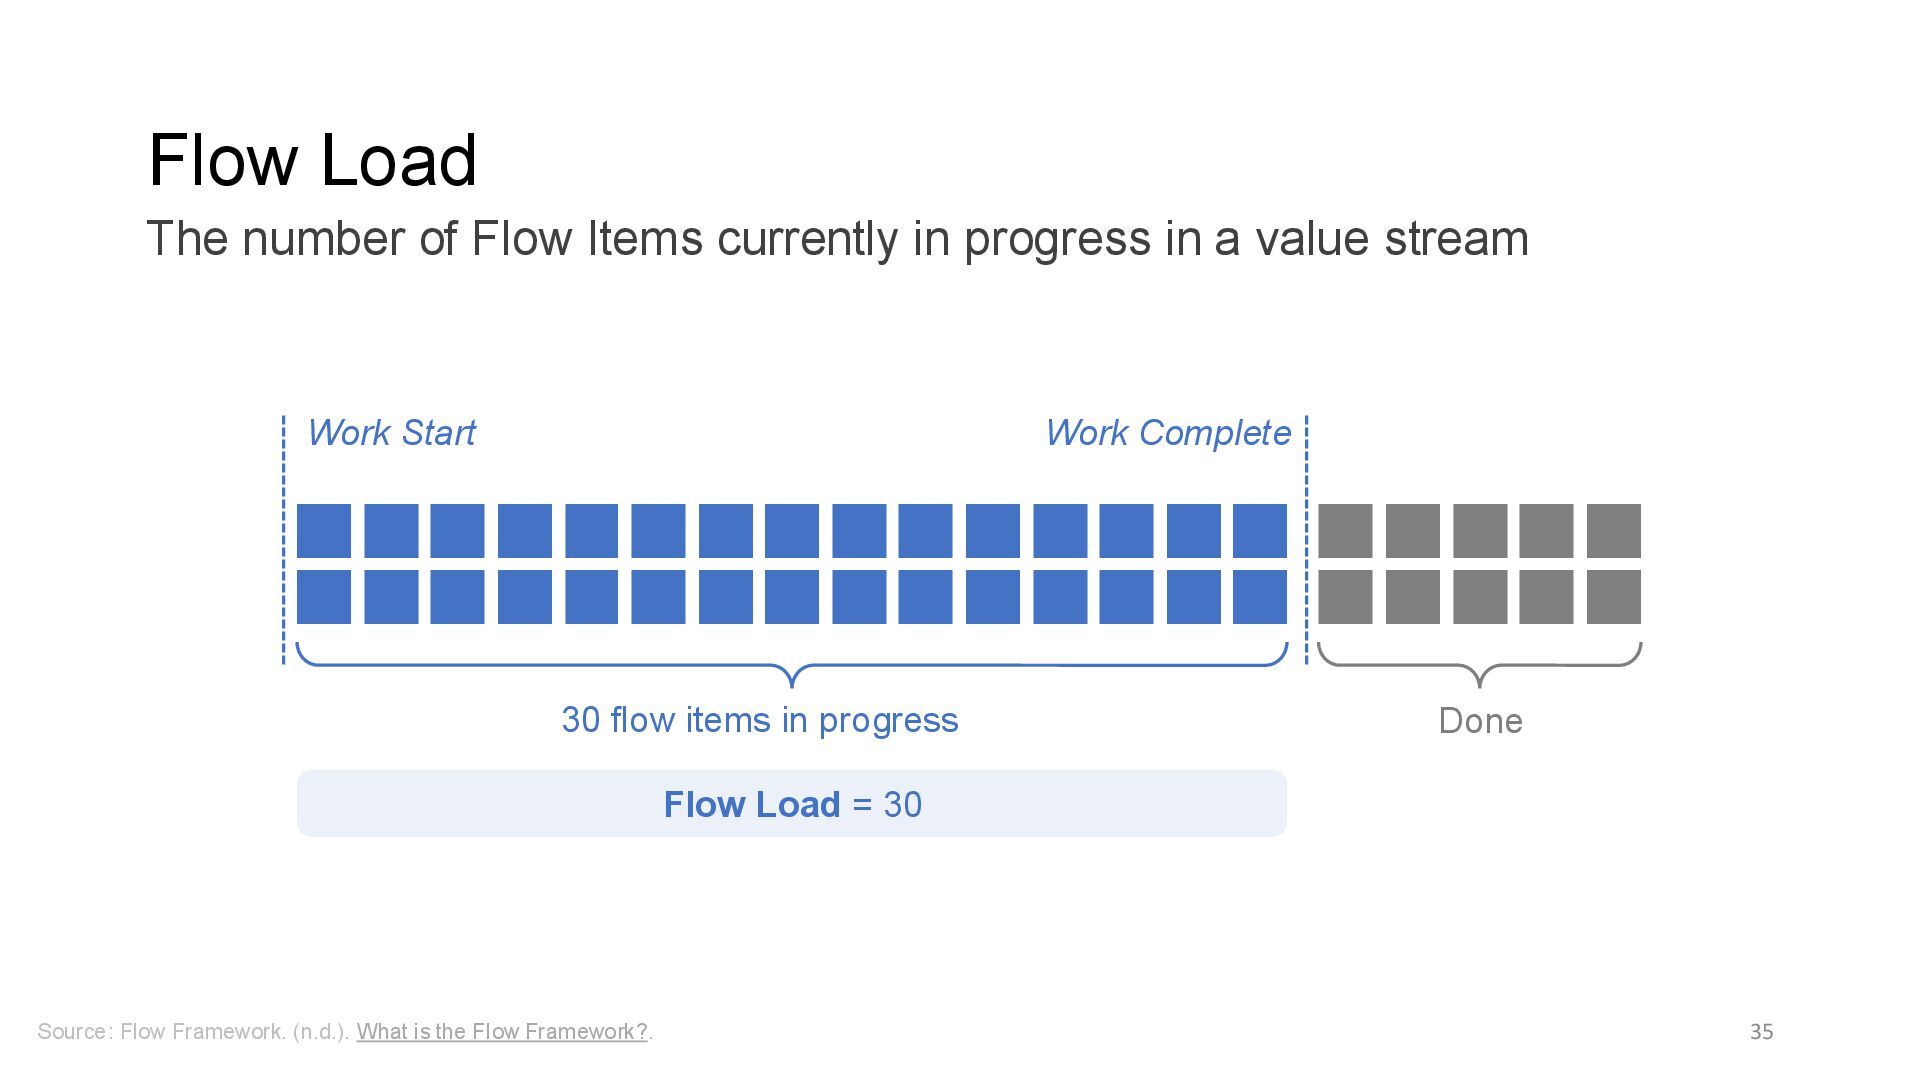Viewport: 1920px width, 1080px height.
Task: Select the slide subtitle about Flow Items
Action: coord(837,239)
